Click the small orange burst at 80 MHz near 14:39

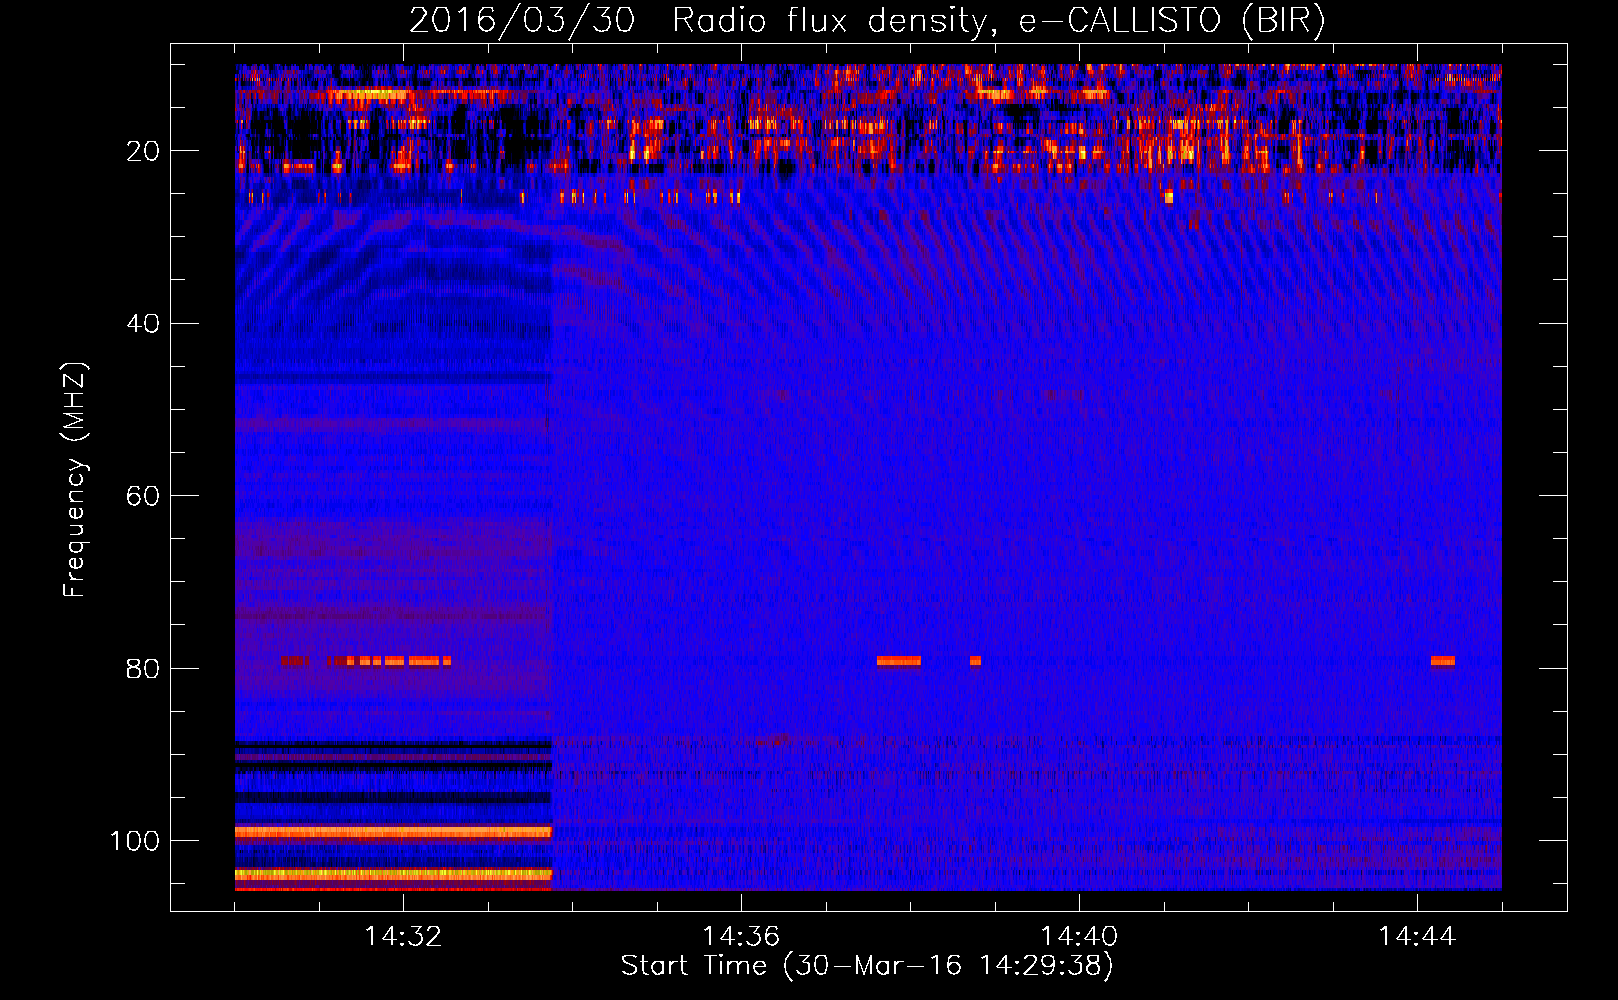pos(975,661)
